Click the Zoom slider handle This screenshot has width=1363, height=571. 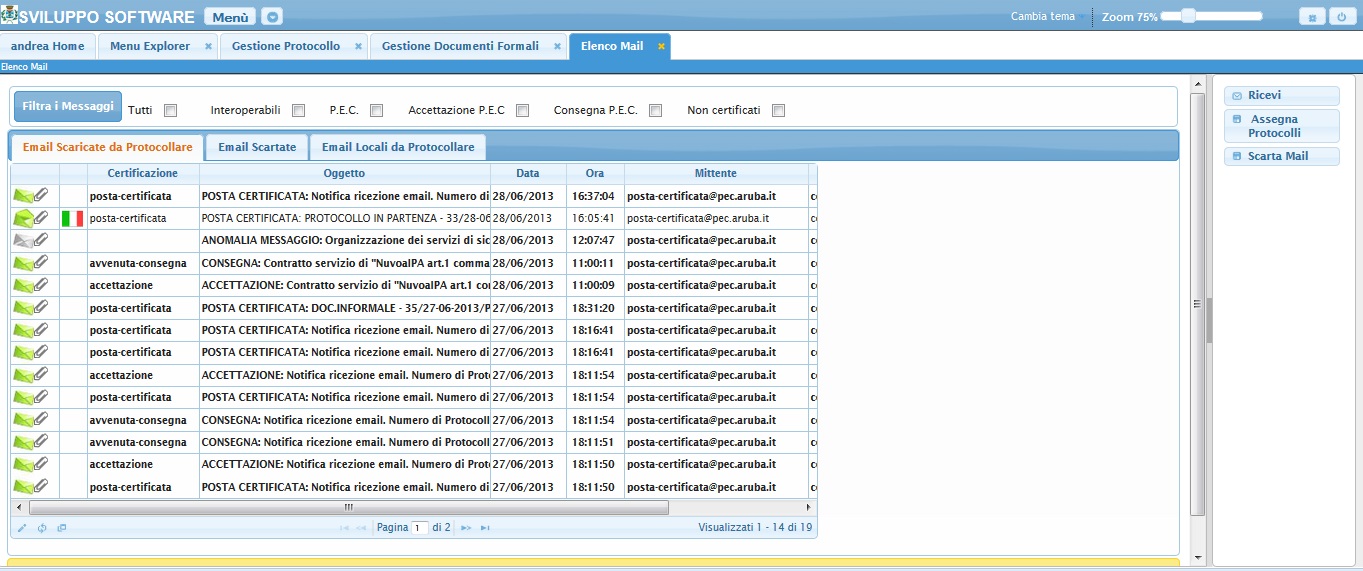tap(1188, 16)
